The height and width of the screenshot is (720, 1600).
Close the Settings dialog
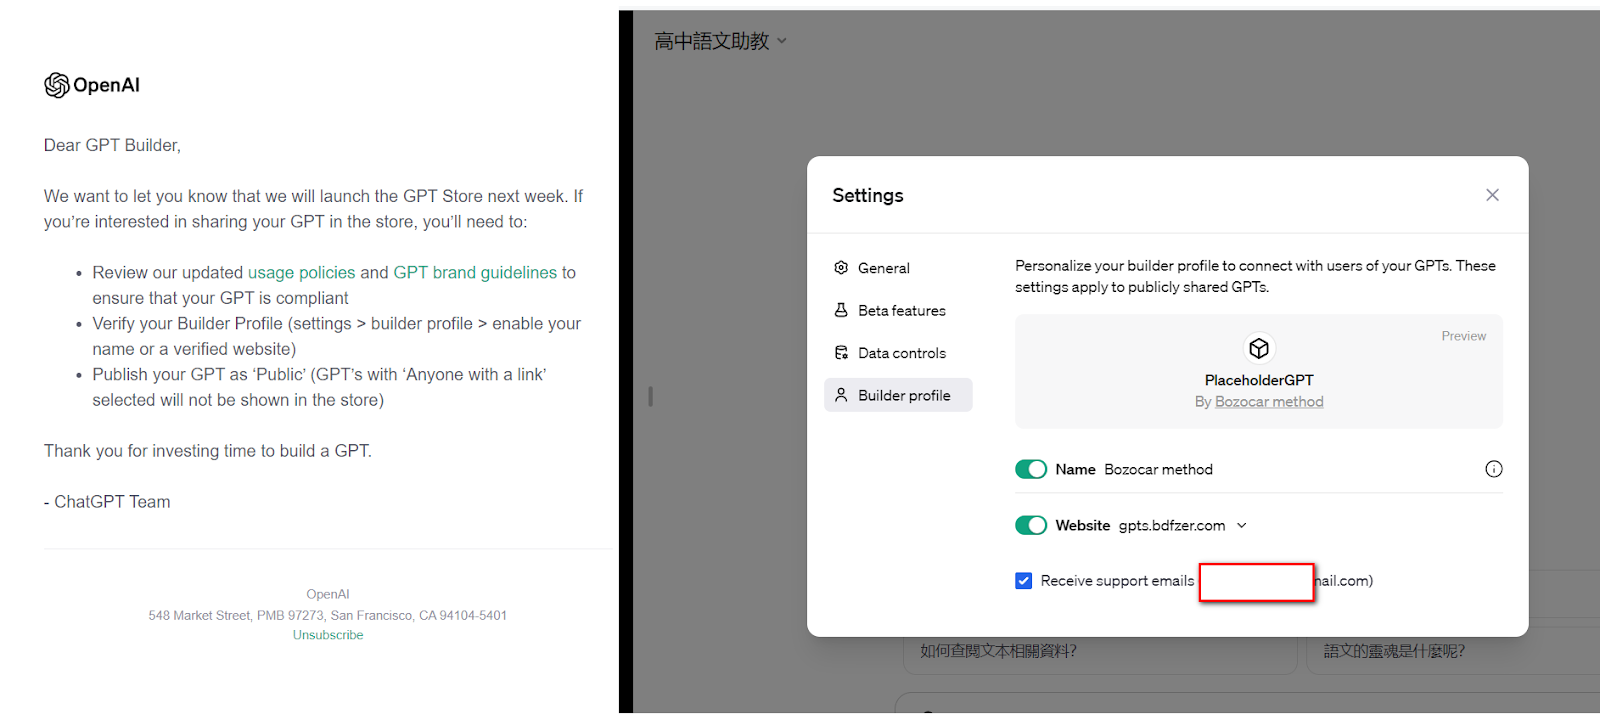[1492, 195]
